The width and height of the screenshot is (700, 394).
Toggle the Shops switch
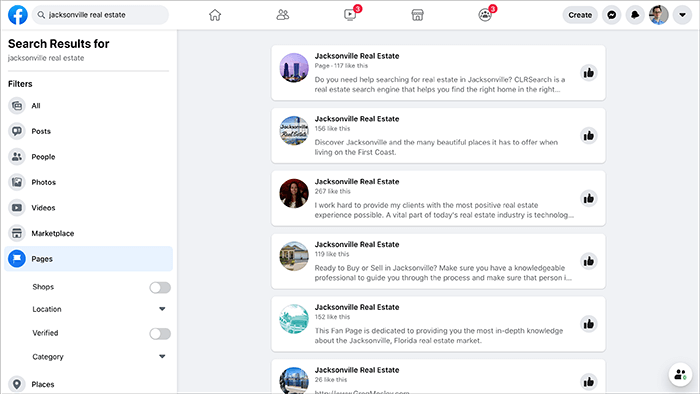[160, 287]
